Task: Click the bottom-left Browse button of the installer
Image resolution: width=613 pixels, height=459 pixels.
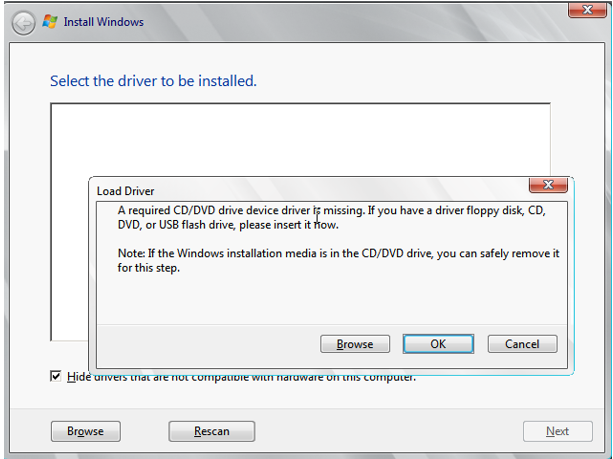Action: click(x=85, y=431)
